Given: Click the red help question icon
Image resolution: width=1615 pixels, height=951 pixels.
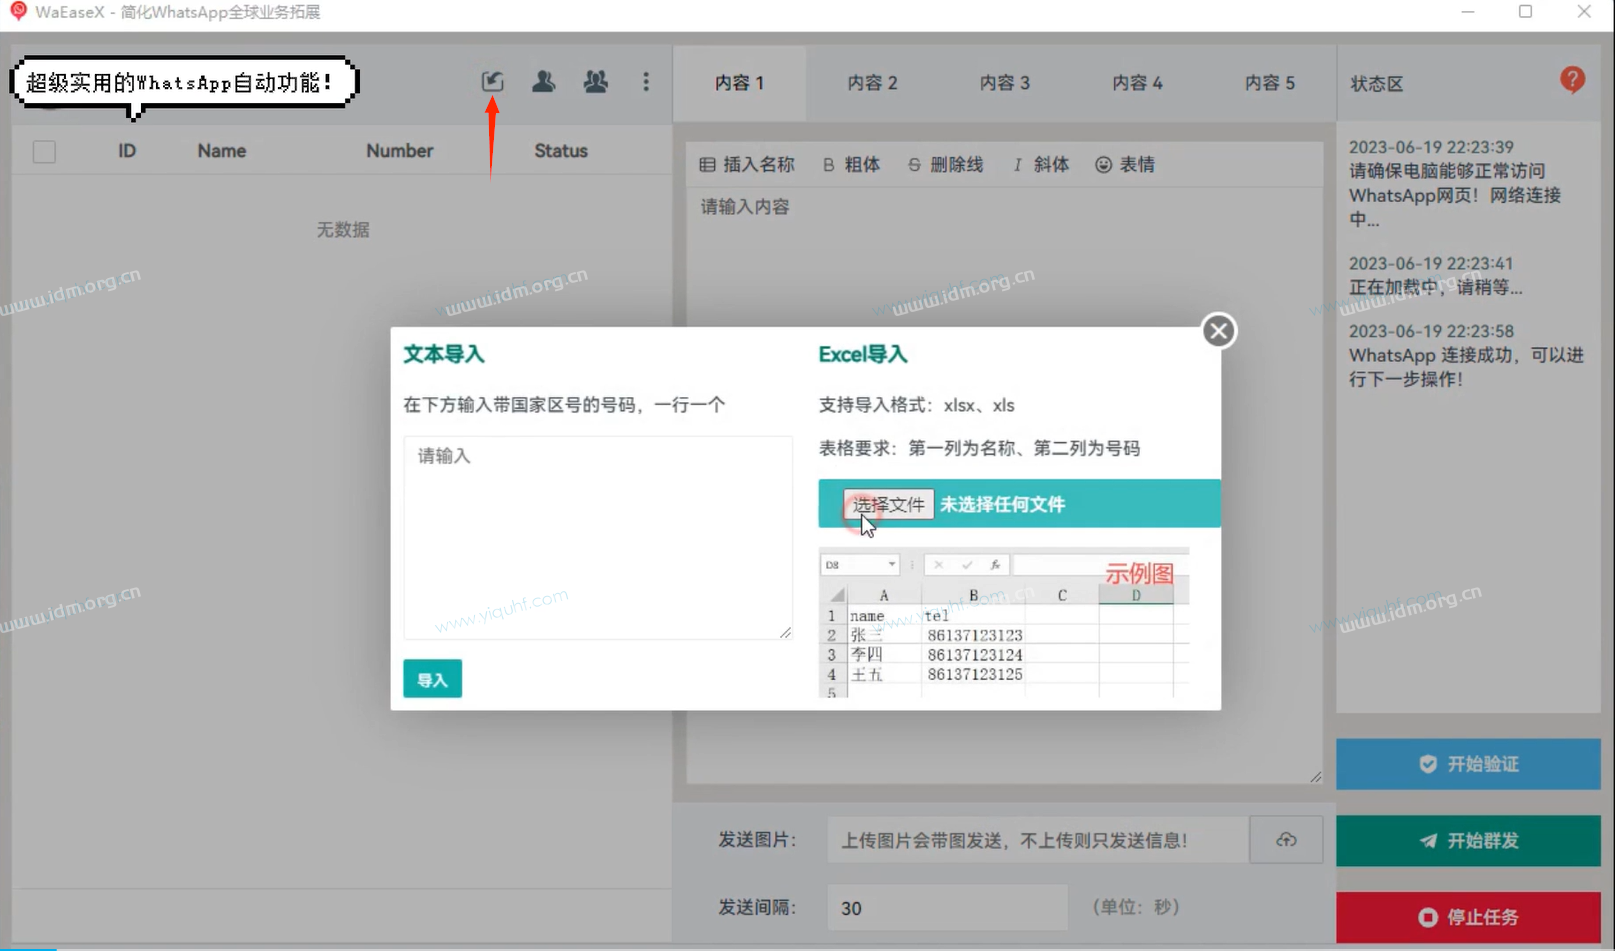Looking at the screenshot, I should 1572,80.
